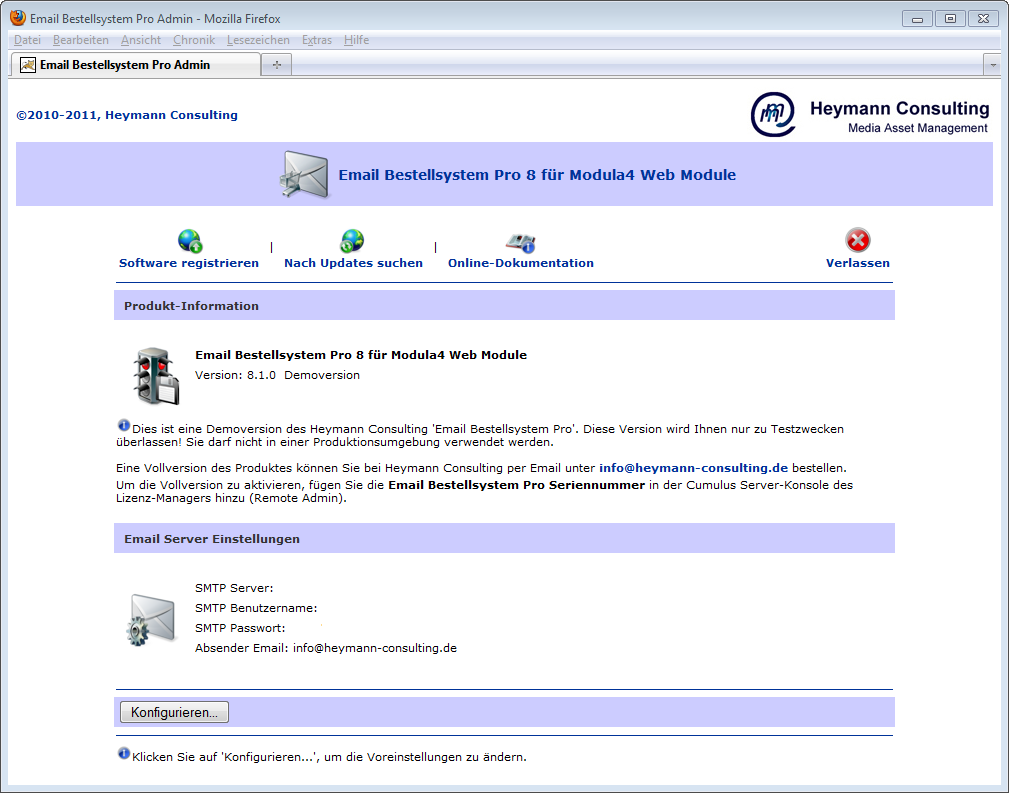1009x793 pixels.
Task: Open a new tab with plus button
Action: pyautogui.click(x=277, y=64)
